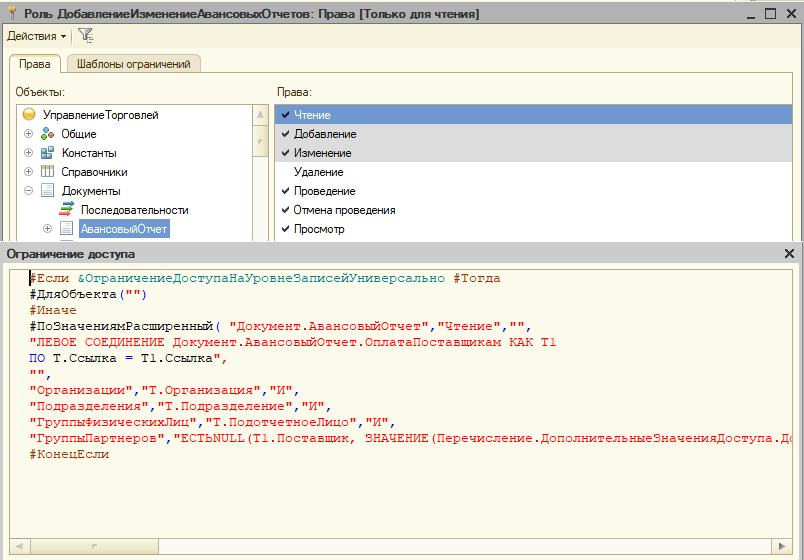The width and height of the screenshot is (804, 560).
Task: Click the УправлениеТорговлей configuration root icon
Action: click(x=29, y=114)
